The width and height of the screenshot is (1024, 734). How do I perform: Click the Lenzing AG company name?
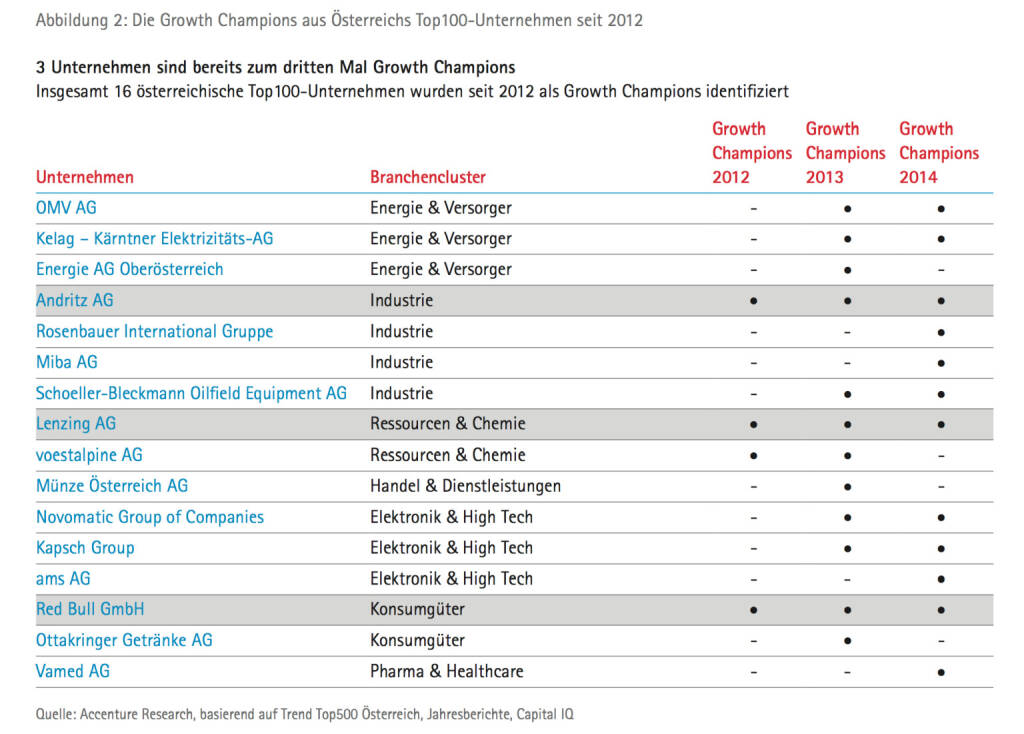pyautogui.click(x=76, y=424)
